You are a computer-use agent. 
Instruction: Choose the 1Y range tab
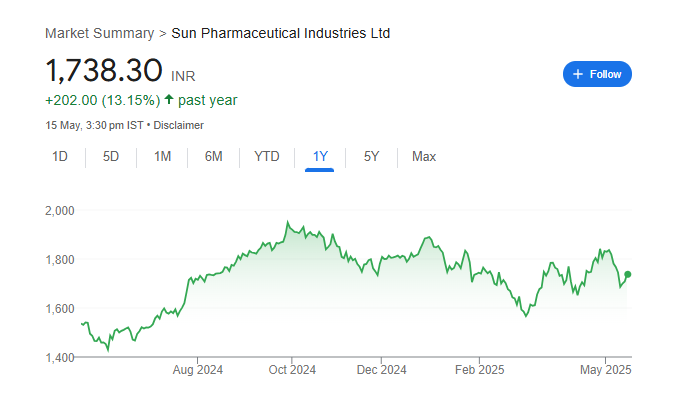[x=320, y=156]
